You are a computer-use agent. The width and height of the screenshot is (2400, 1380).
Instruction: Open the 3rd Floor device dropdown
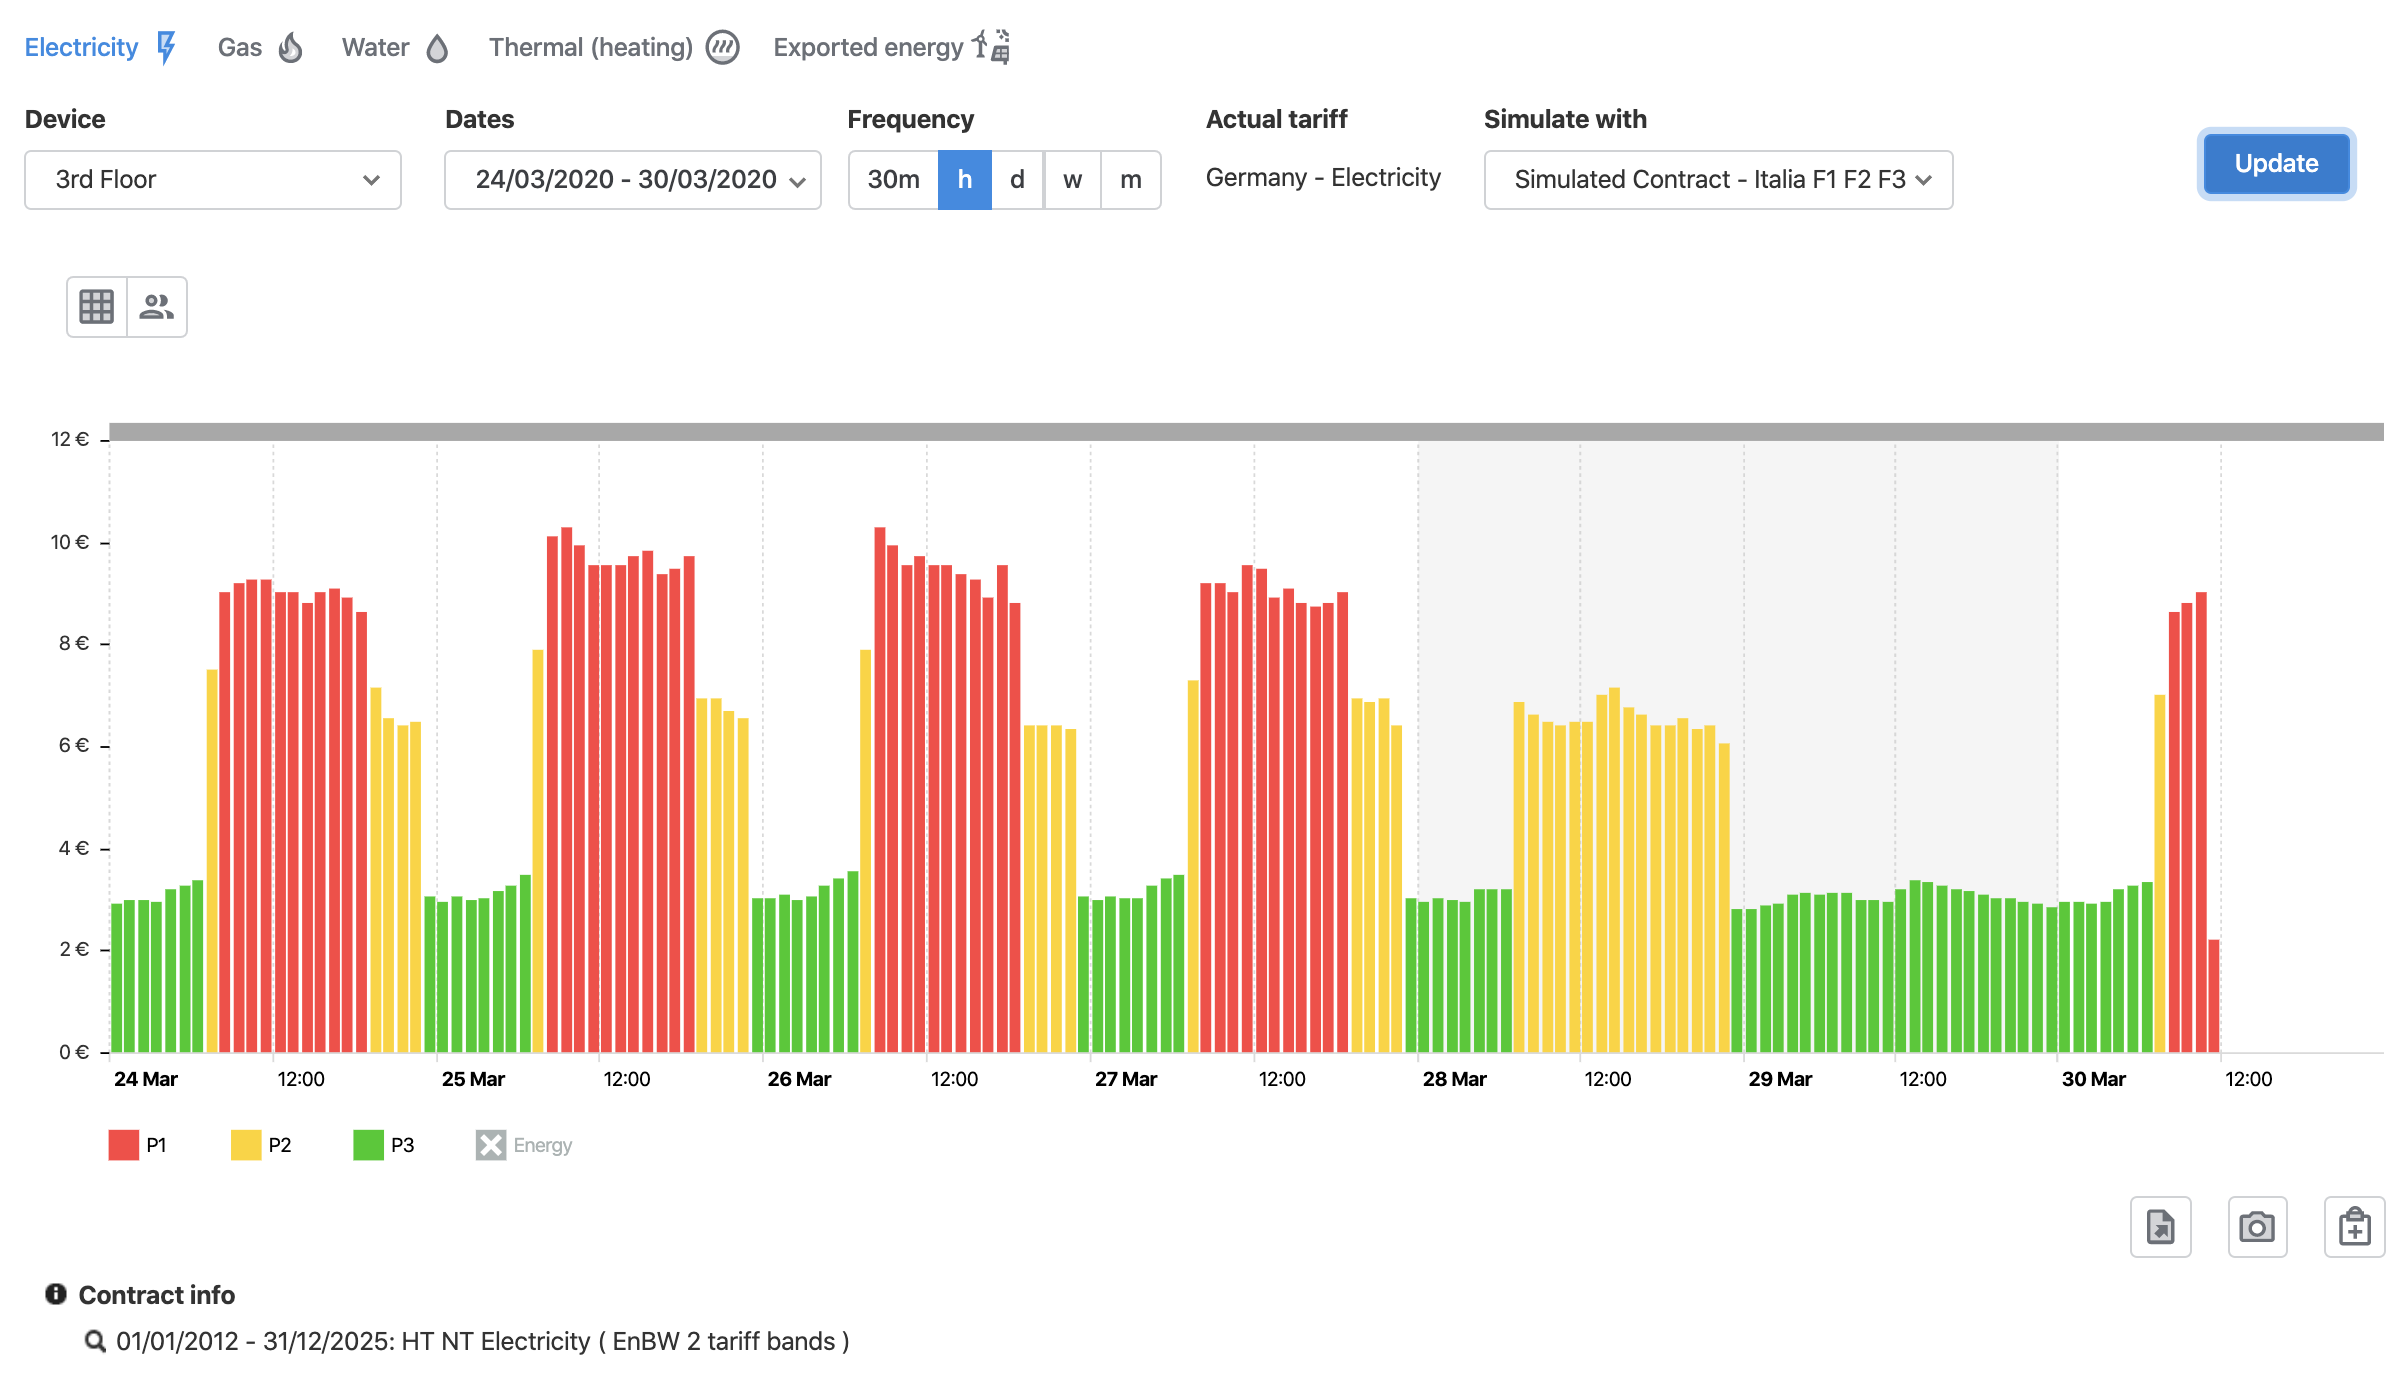click(213, 180)
